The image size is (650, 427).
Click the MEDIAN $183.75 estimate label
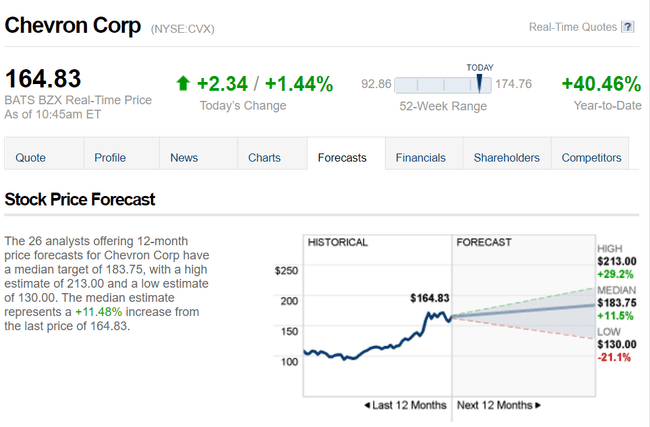[616, 302]
